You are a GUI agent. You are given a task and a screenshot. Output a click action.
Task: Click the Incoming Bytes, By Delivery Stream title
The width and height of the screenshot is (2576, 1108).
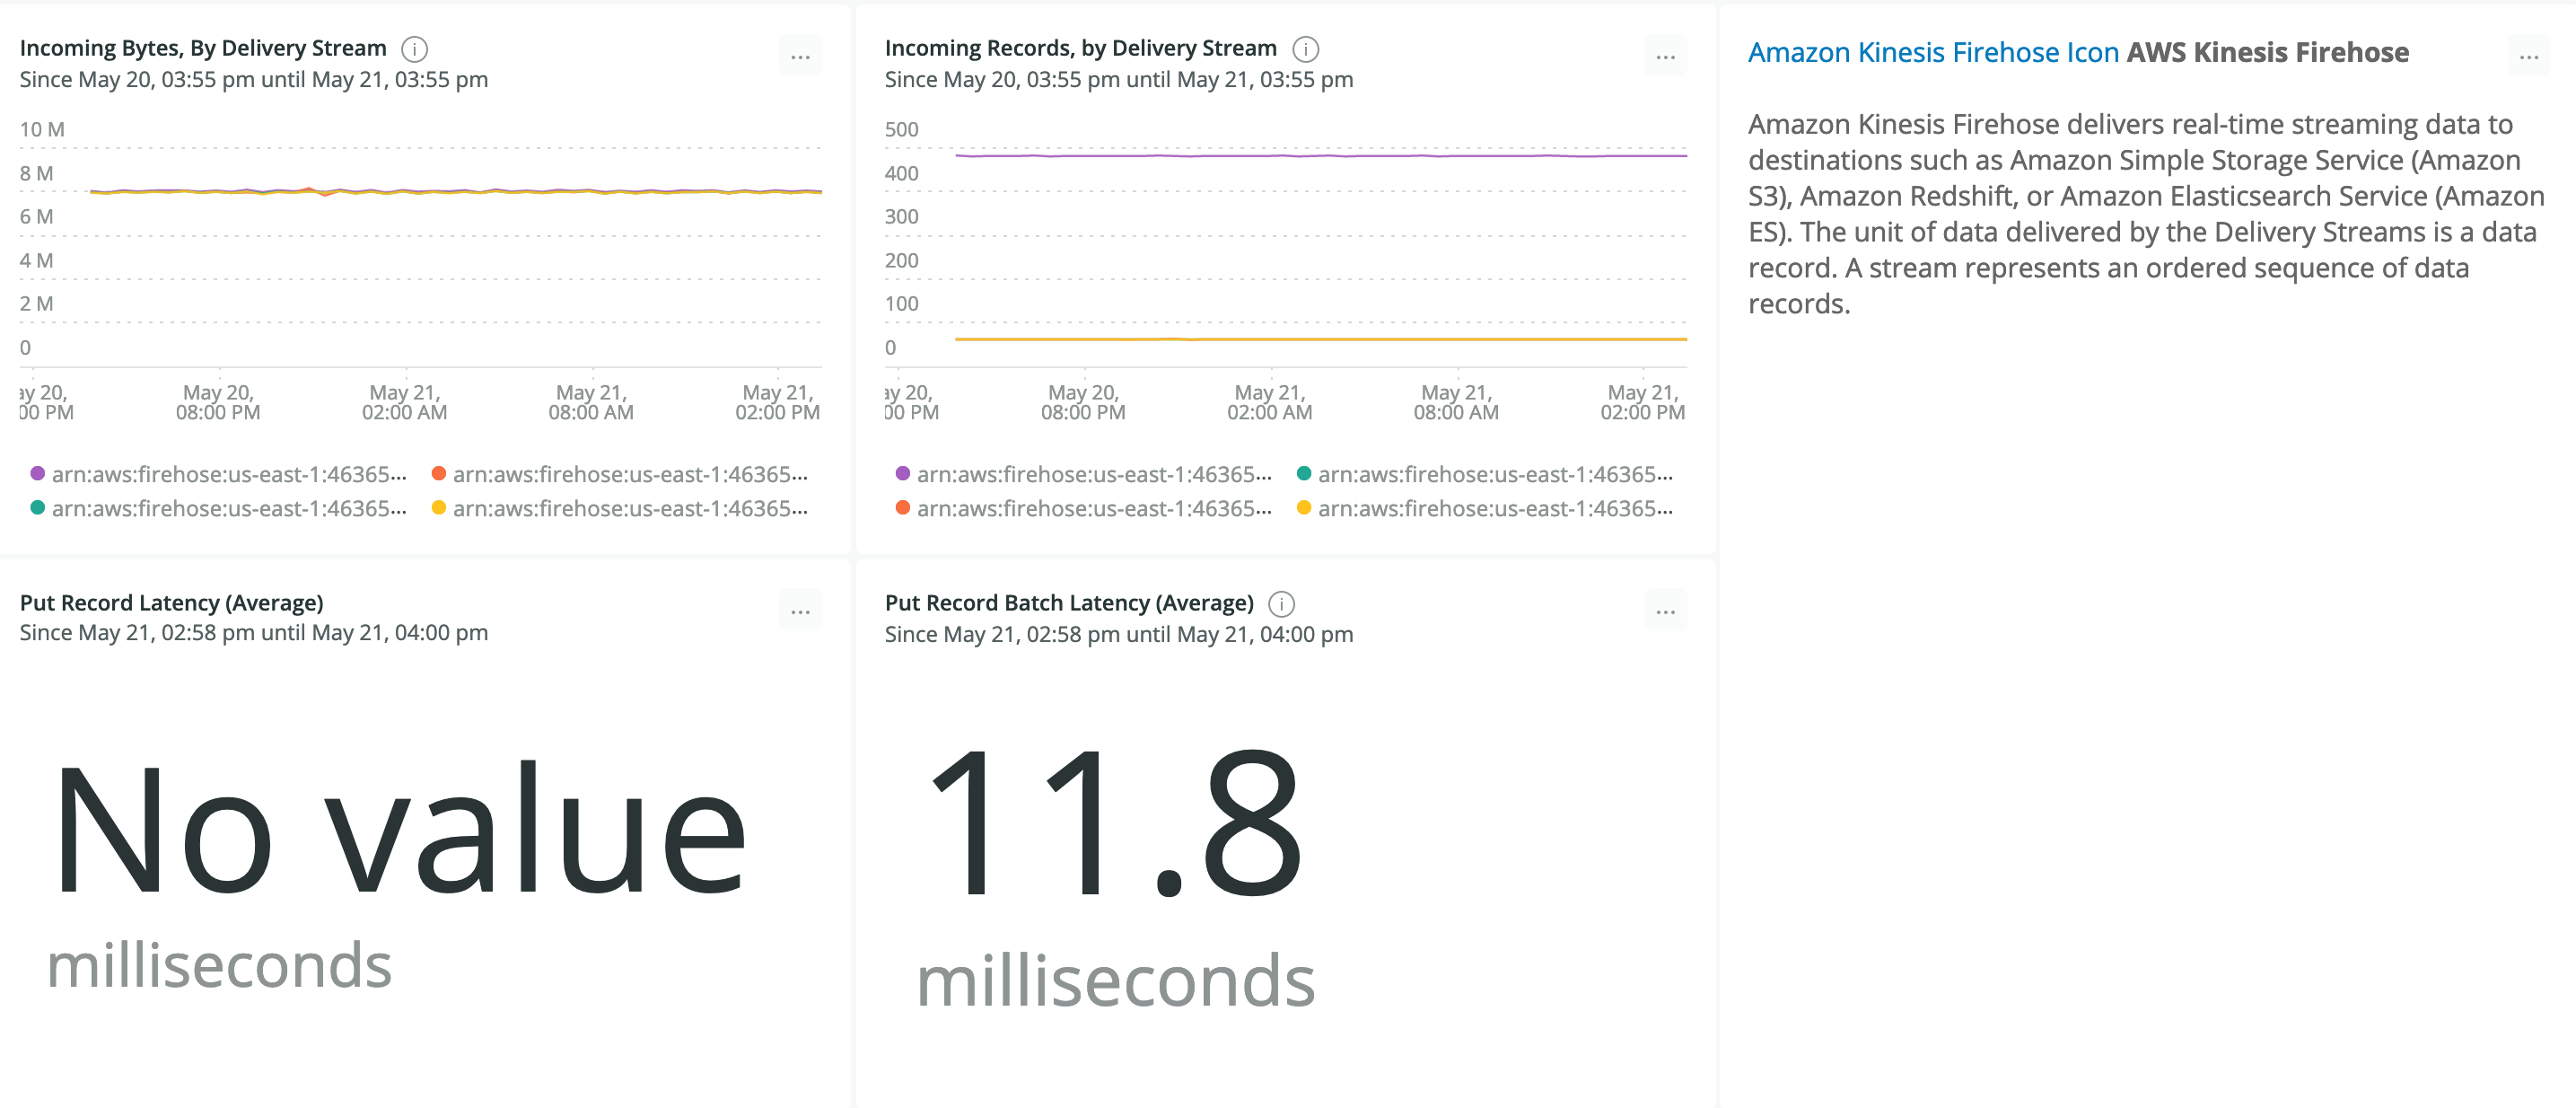click(x=203, y=48)
